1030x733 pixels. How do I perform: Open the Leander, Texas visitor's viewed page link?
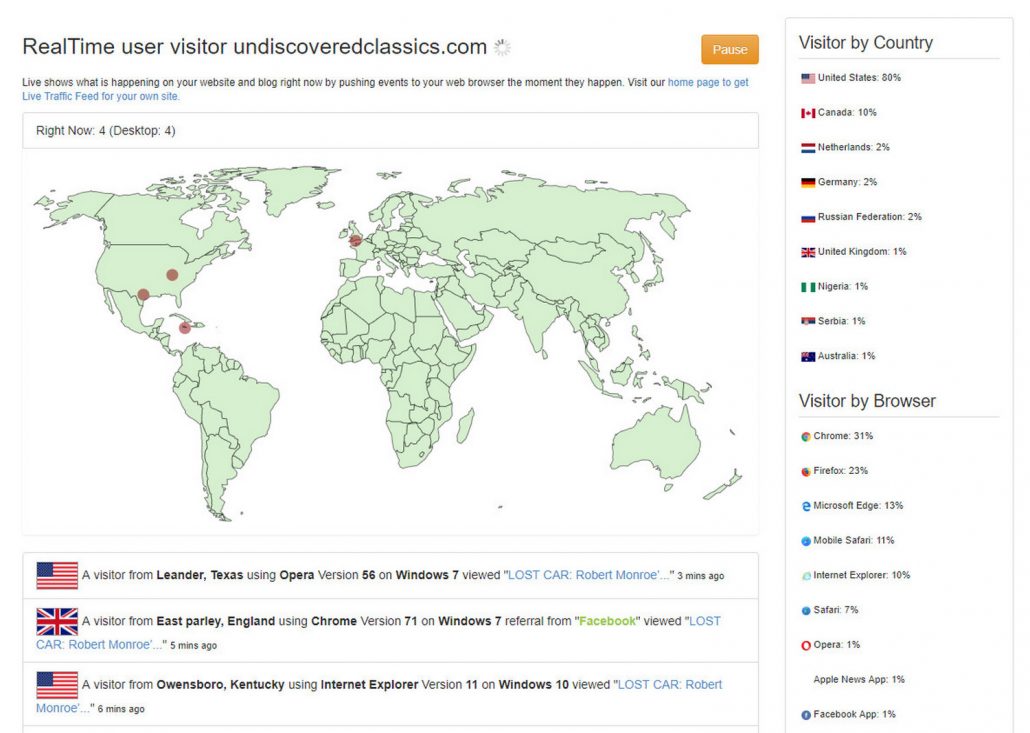(590, 575)
